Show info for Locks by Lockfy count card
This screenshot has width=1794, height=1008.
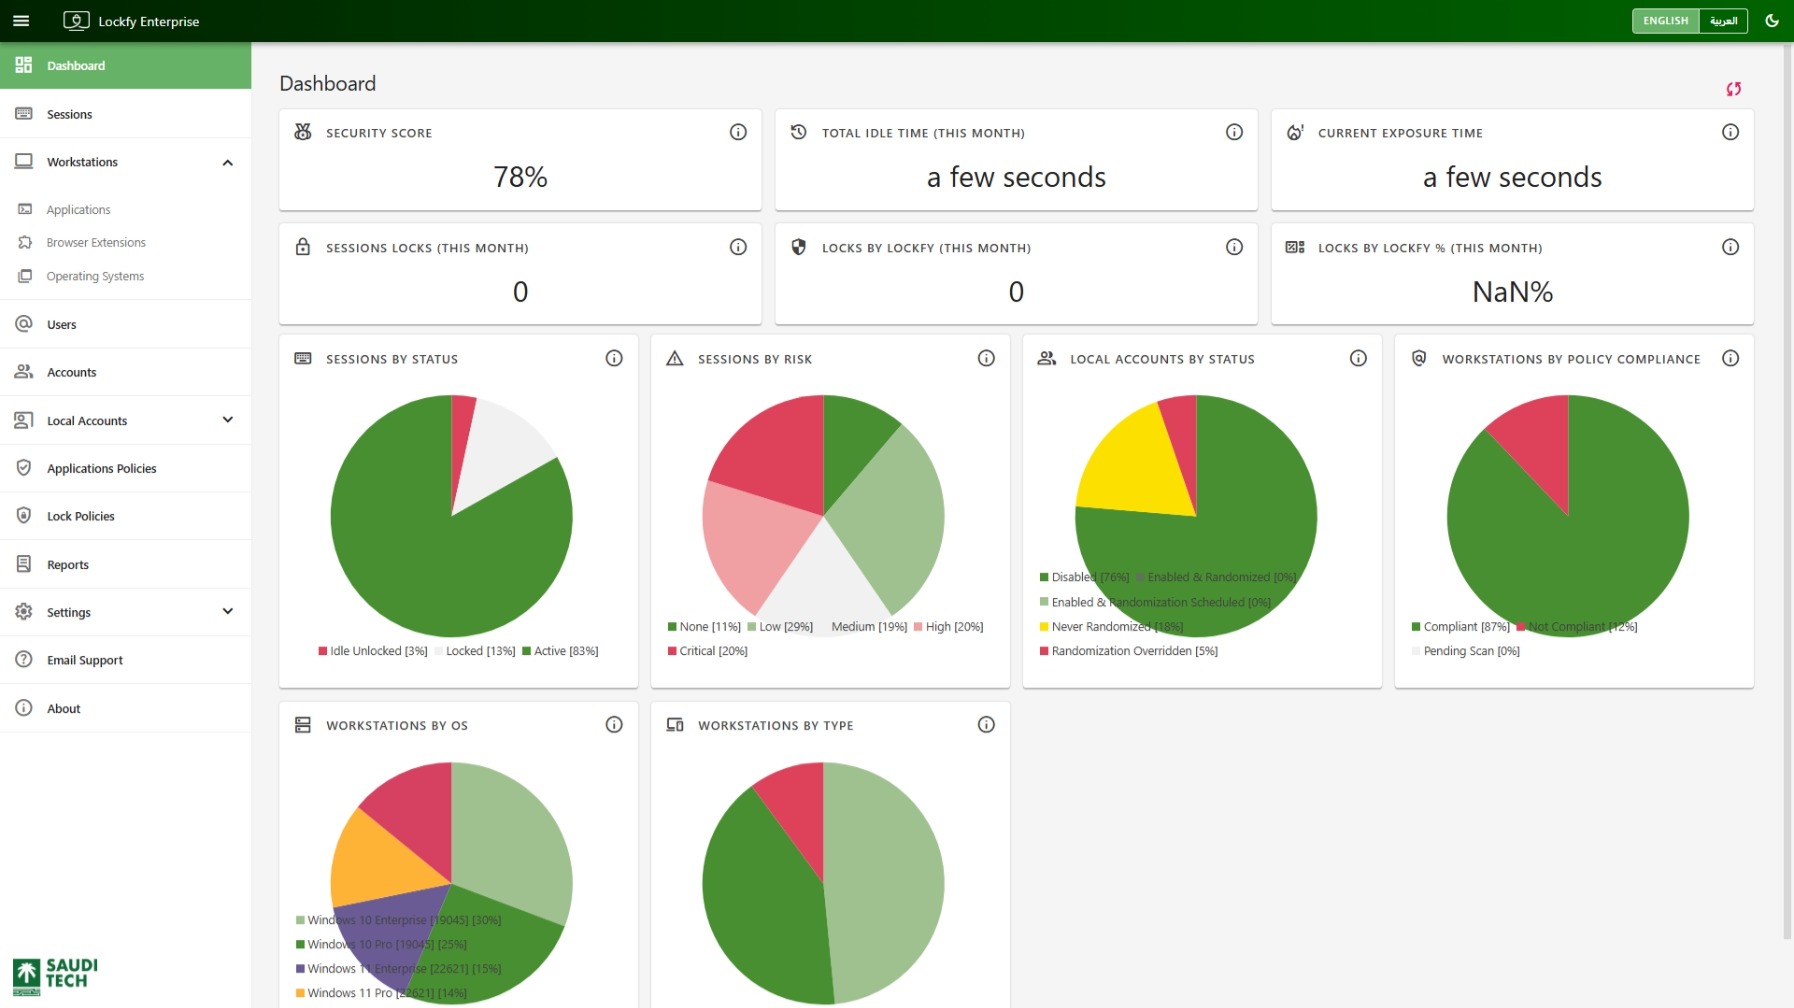pyautogui.click(x=1234, y=247)
